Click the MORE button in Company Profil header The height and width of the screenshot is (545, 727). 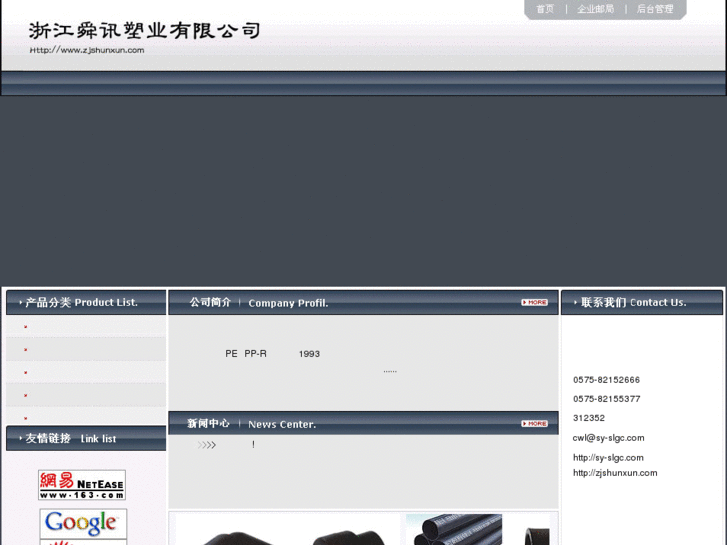(534, 302)
